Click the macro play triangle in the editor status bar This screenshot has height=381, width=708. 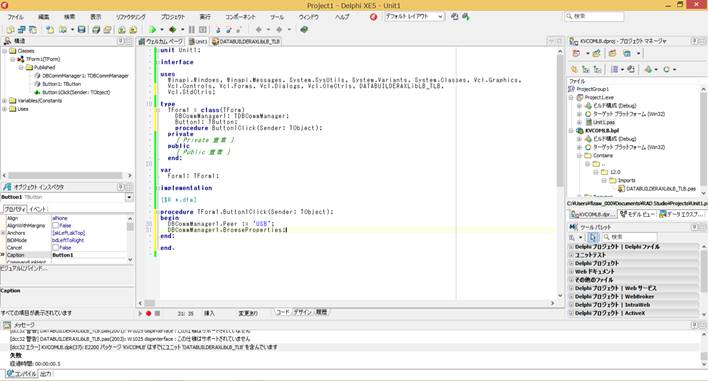click(140, 313)
